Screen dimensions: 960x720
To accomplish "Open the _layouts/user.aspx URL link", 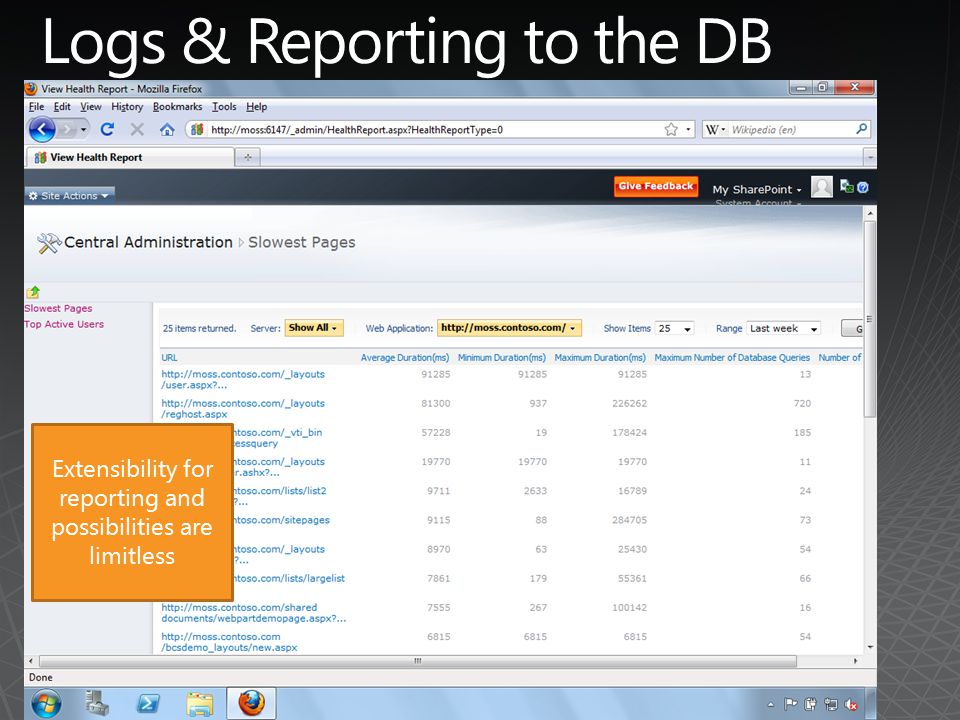I will point(243,380).
